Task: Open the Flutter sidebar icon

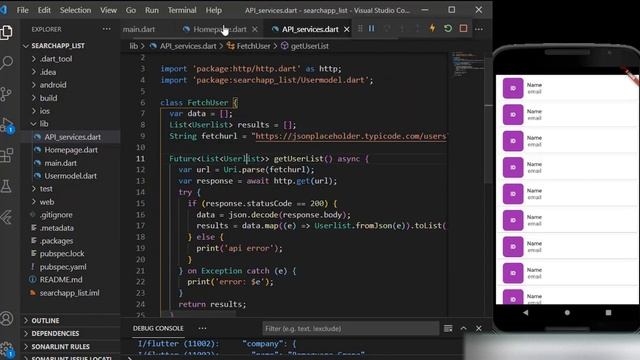Action: tap(7, 217)
